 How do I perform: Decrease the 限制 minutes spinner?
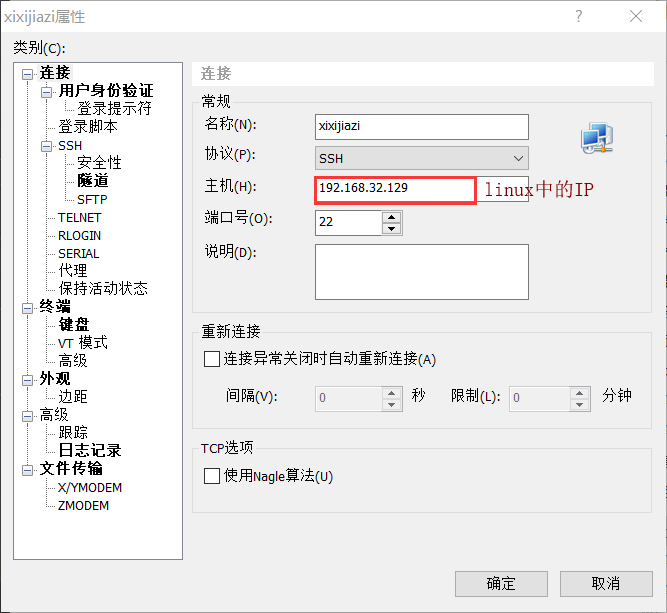point(579,405)
